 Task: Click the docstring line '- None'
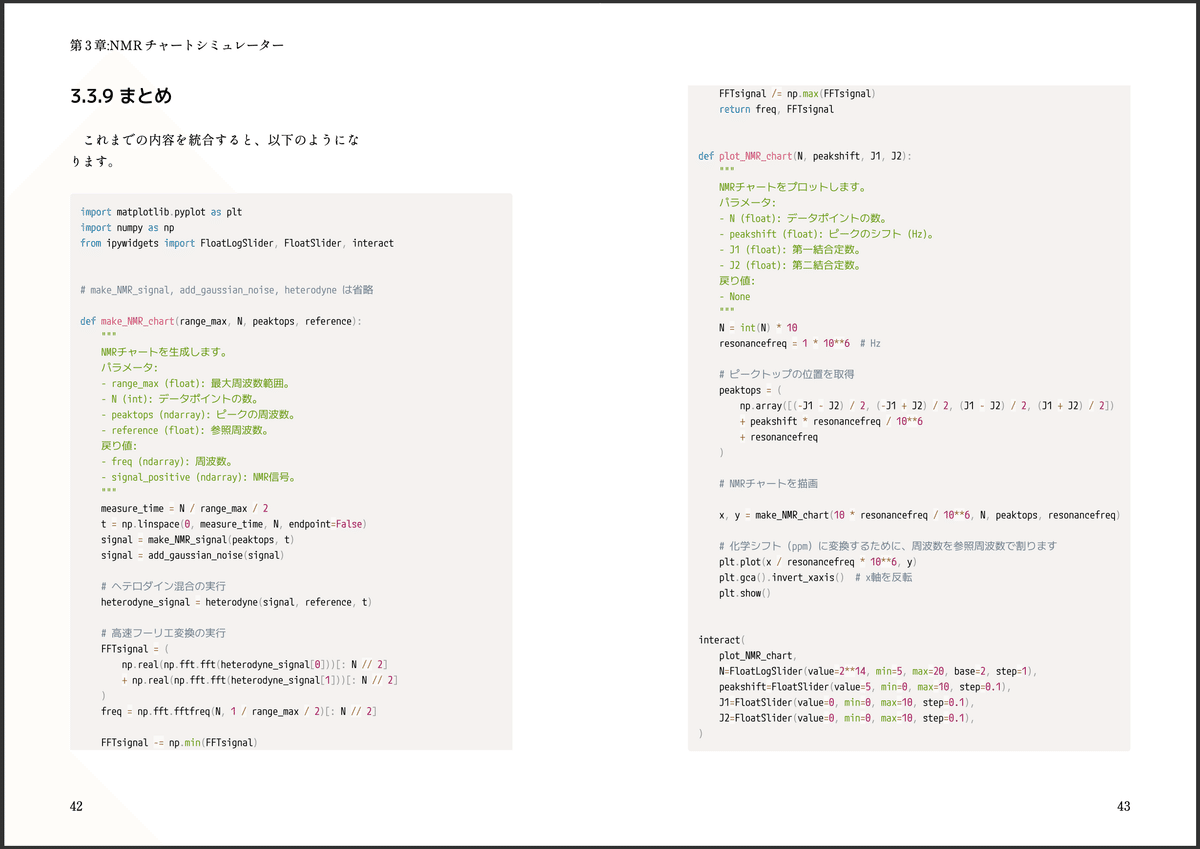click(734, 296)
